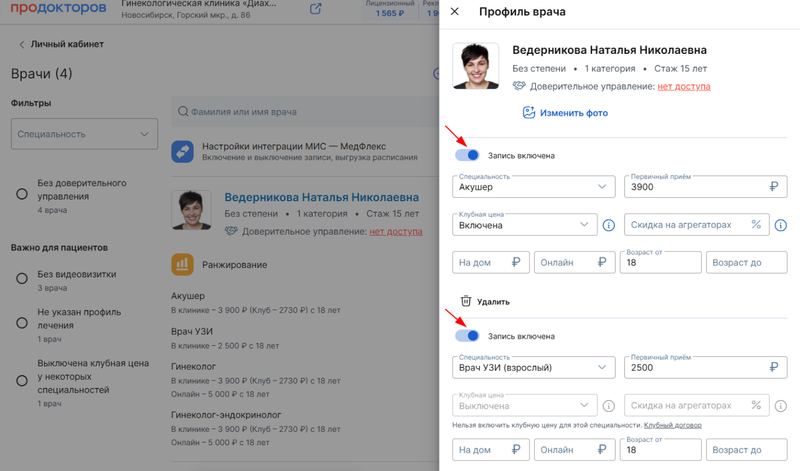Click Скидка на агрегаторах field for Акушер

696,225
